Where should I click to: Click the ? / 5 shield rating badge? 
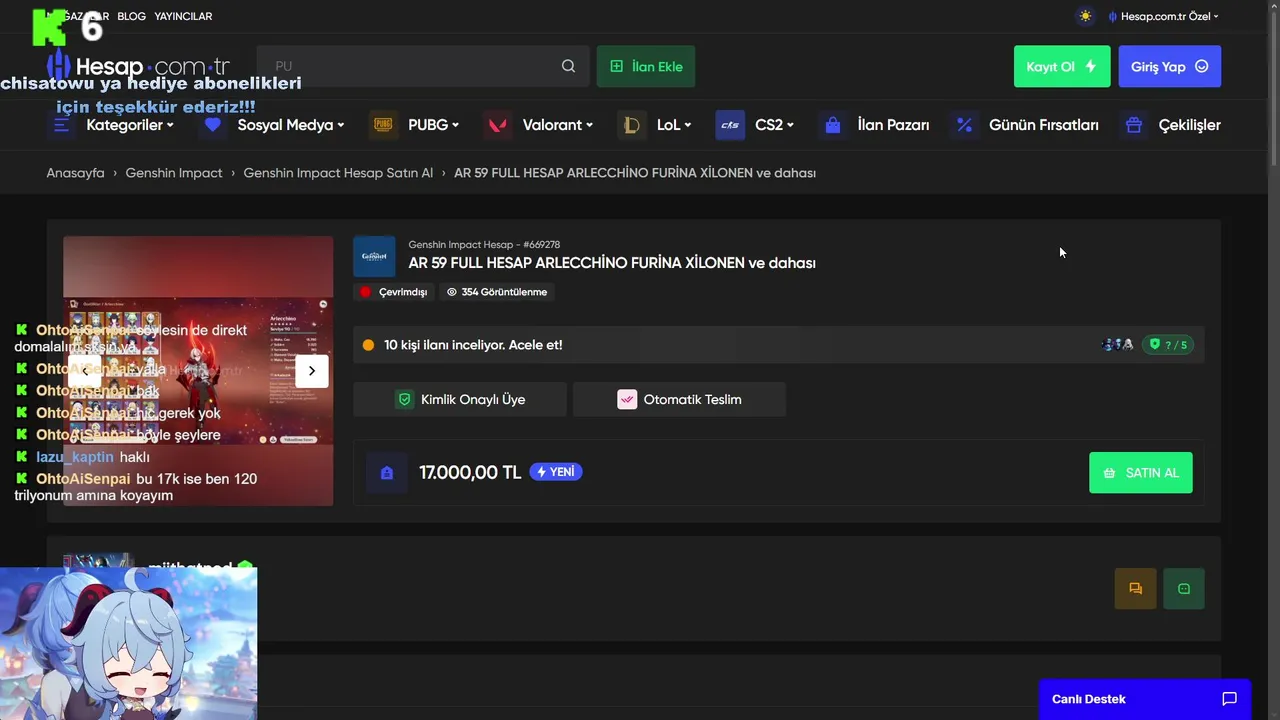point(1168,345)
